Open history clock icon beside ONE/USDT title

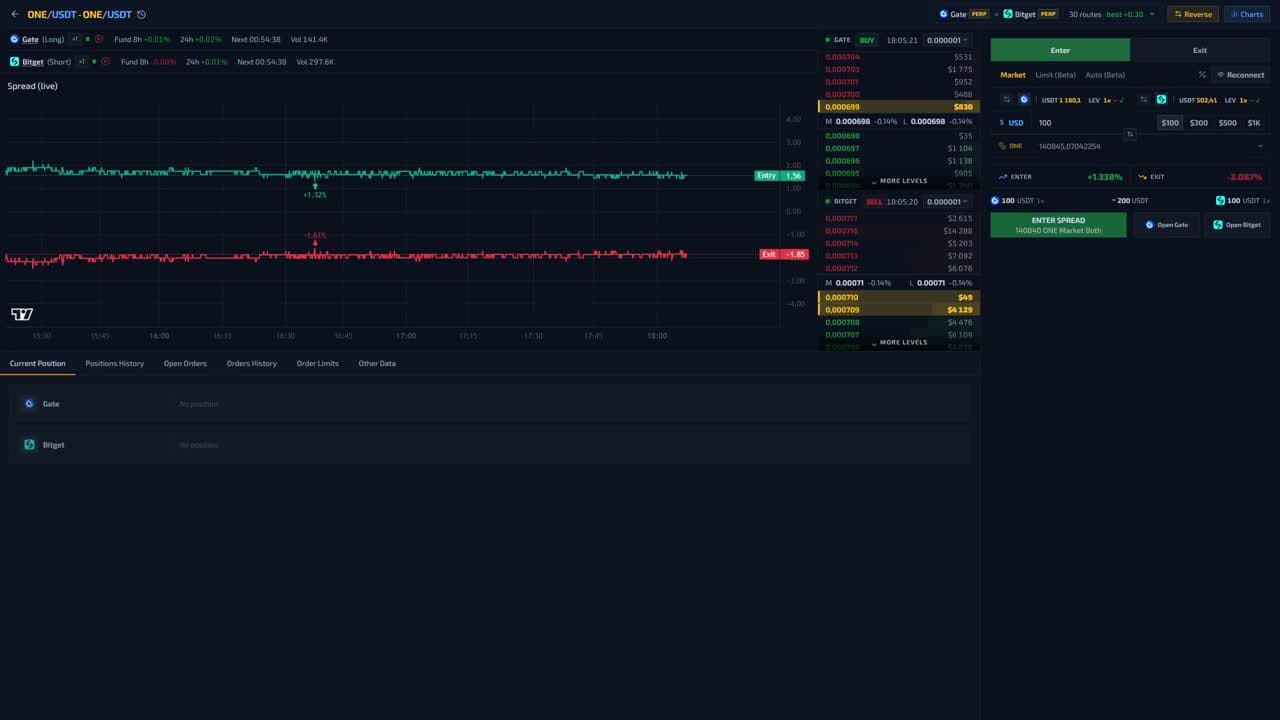coord(141,15)
